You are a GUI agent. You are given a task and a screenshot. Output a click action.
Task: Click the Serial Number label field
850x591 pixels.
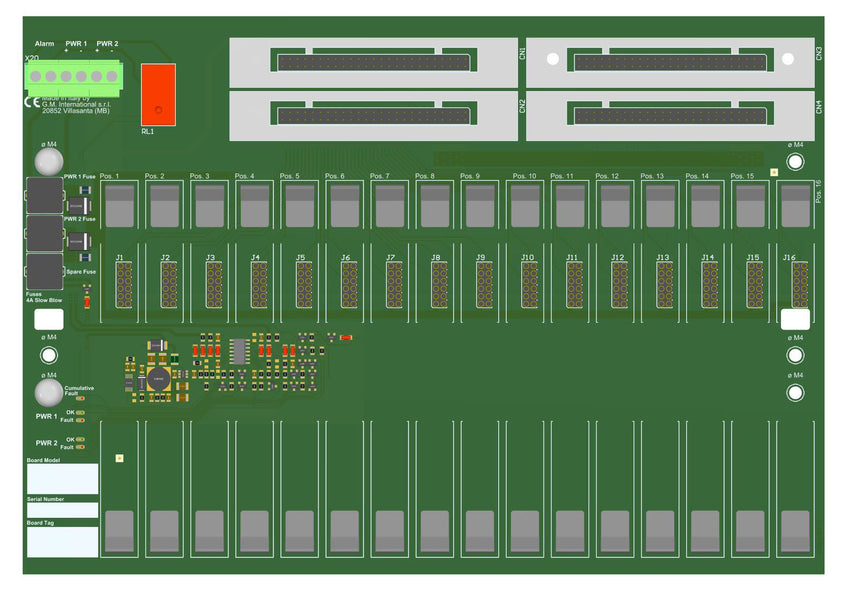click(x=62, y=510)
